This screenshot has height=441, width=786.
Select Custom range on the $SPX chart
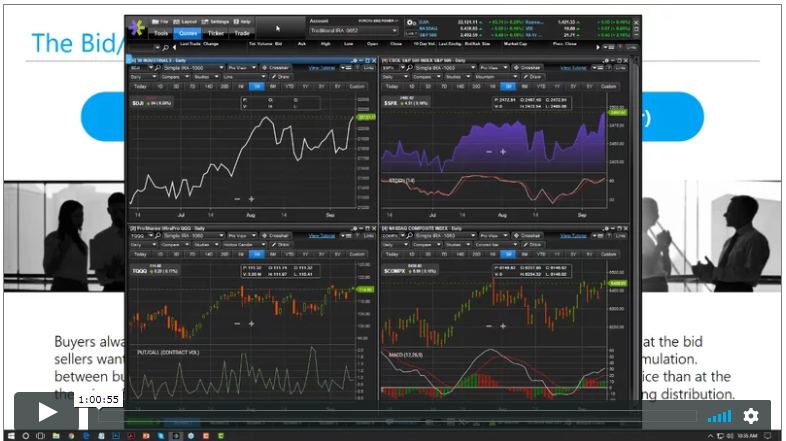click(x=608, y=87)
